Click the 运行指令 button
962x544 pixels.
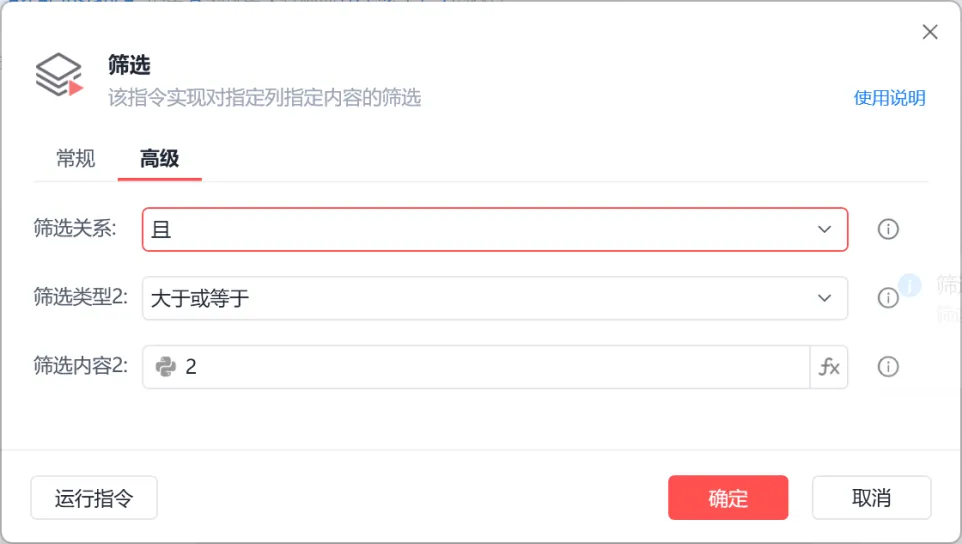point(94,497)
